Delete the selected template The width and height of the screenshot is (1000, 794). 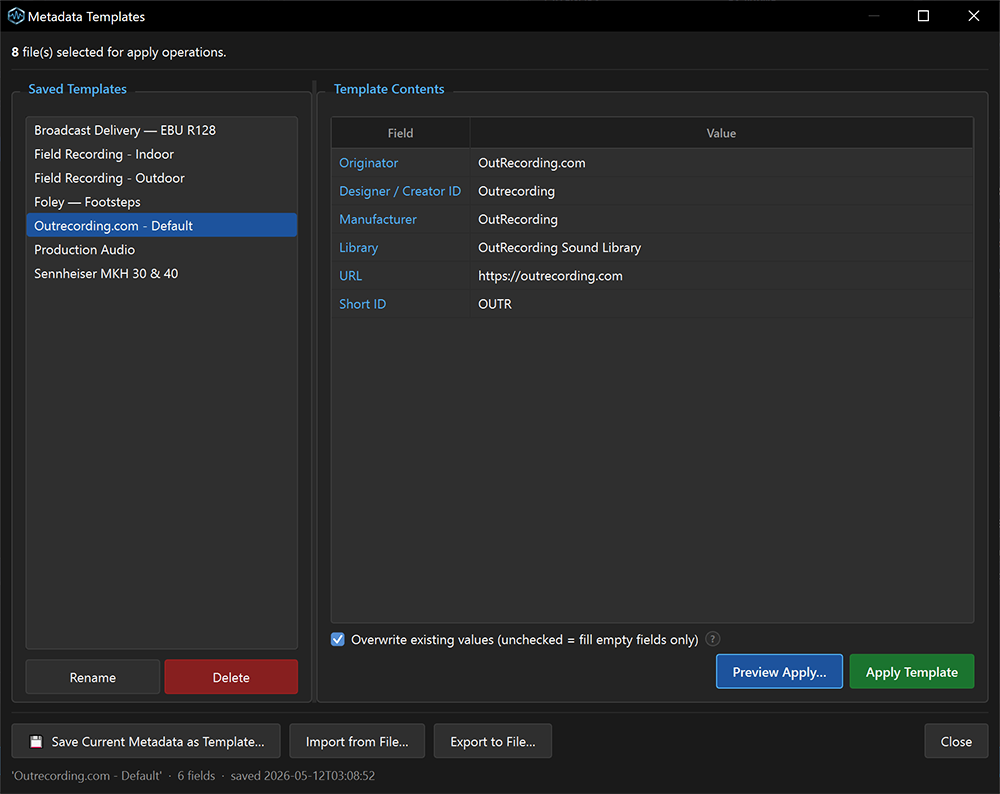tap(231, 677)
